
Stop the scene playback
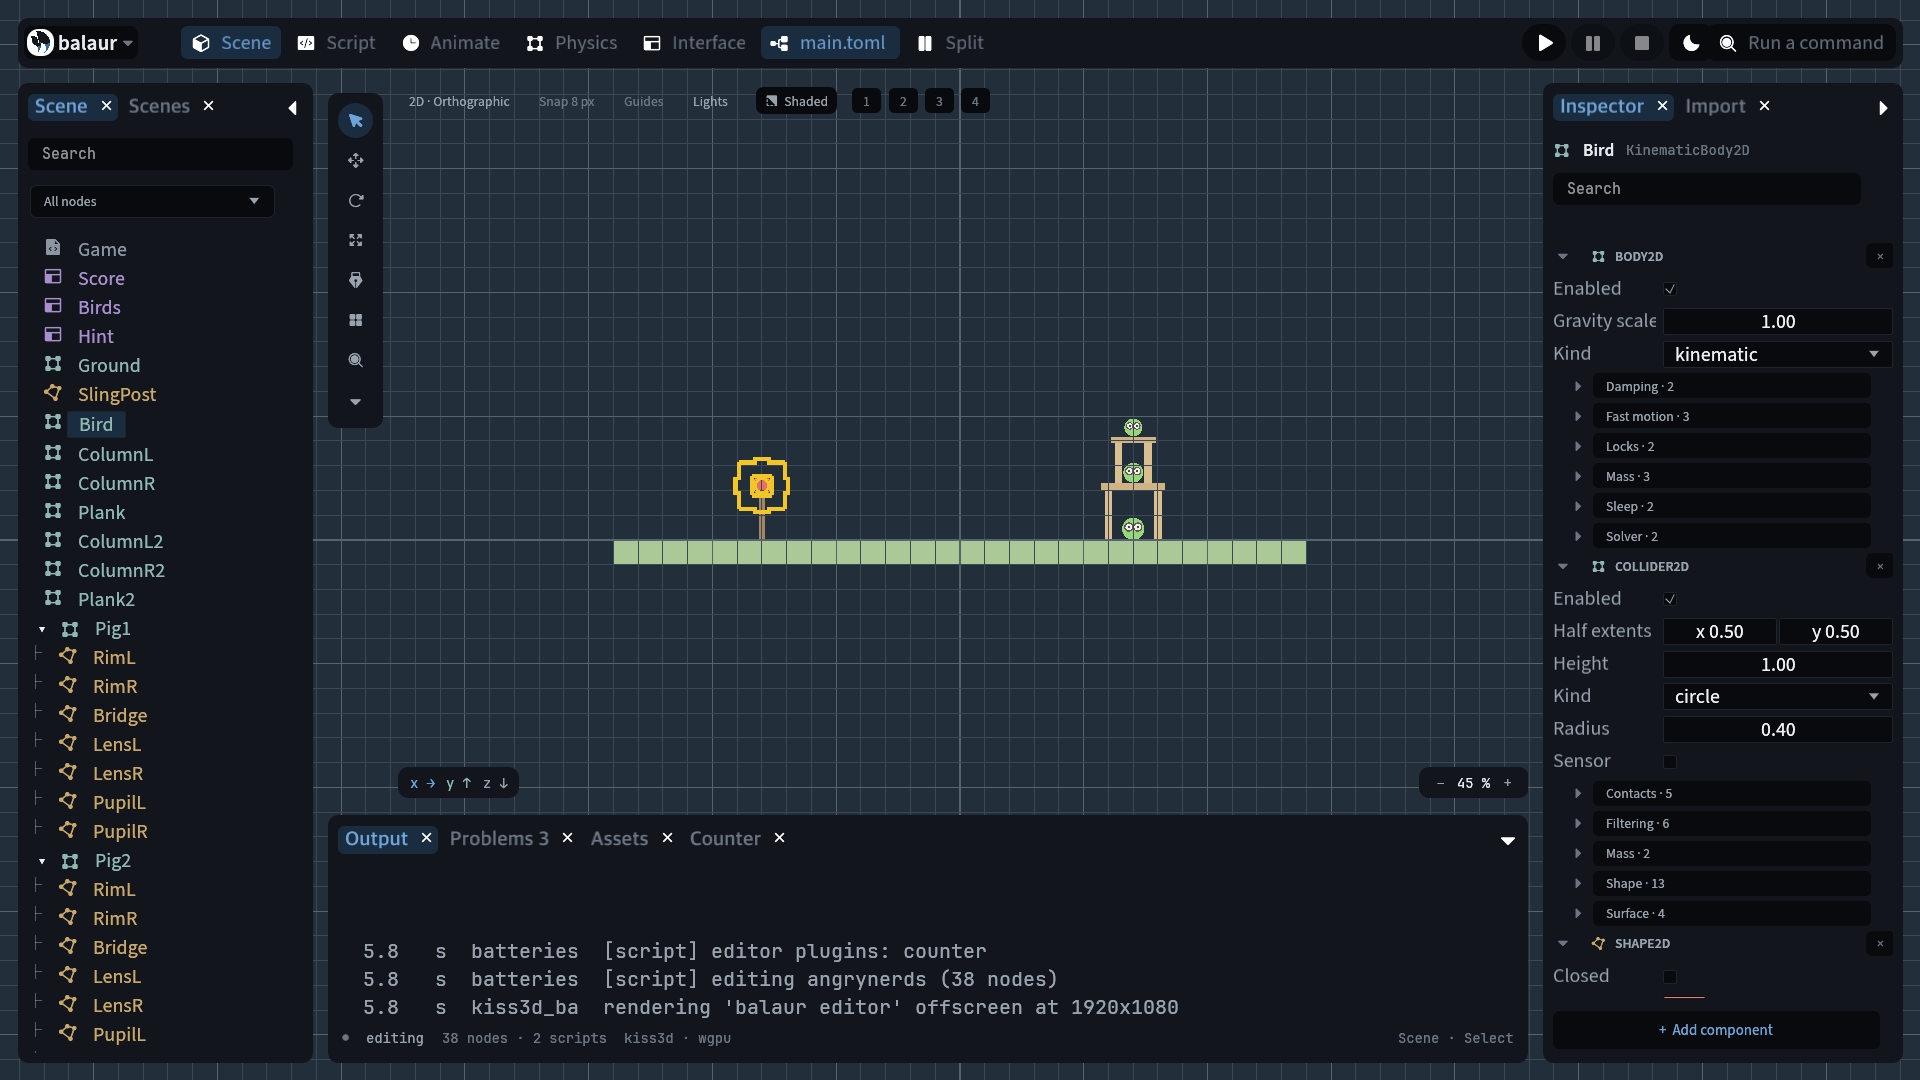tap(1641, 43)
